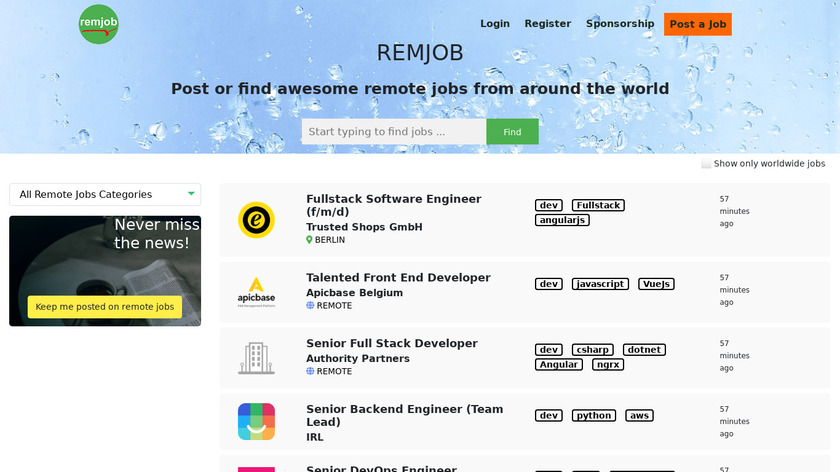This screenshot has width=840, height=472.
Task: Click globe icon beside Apicbase REMOTE
Action: point(310,305)
